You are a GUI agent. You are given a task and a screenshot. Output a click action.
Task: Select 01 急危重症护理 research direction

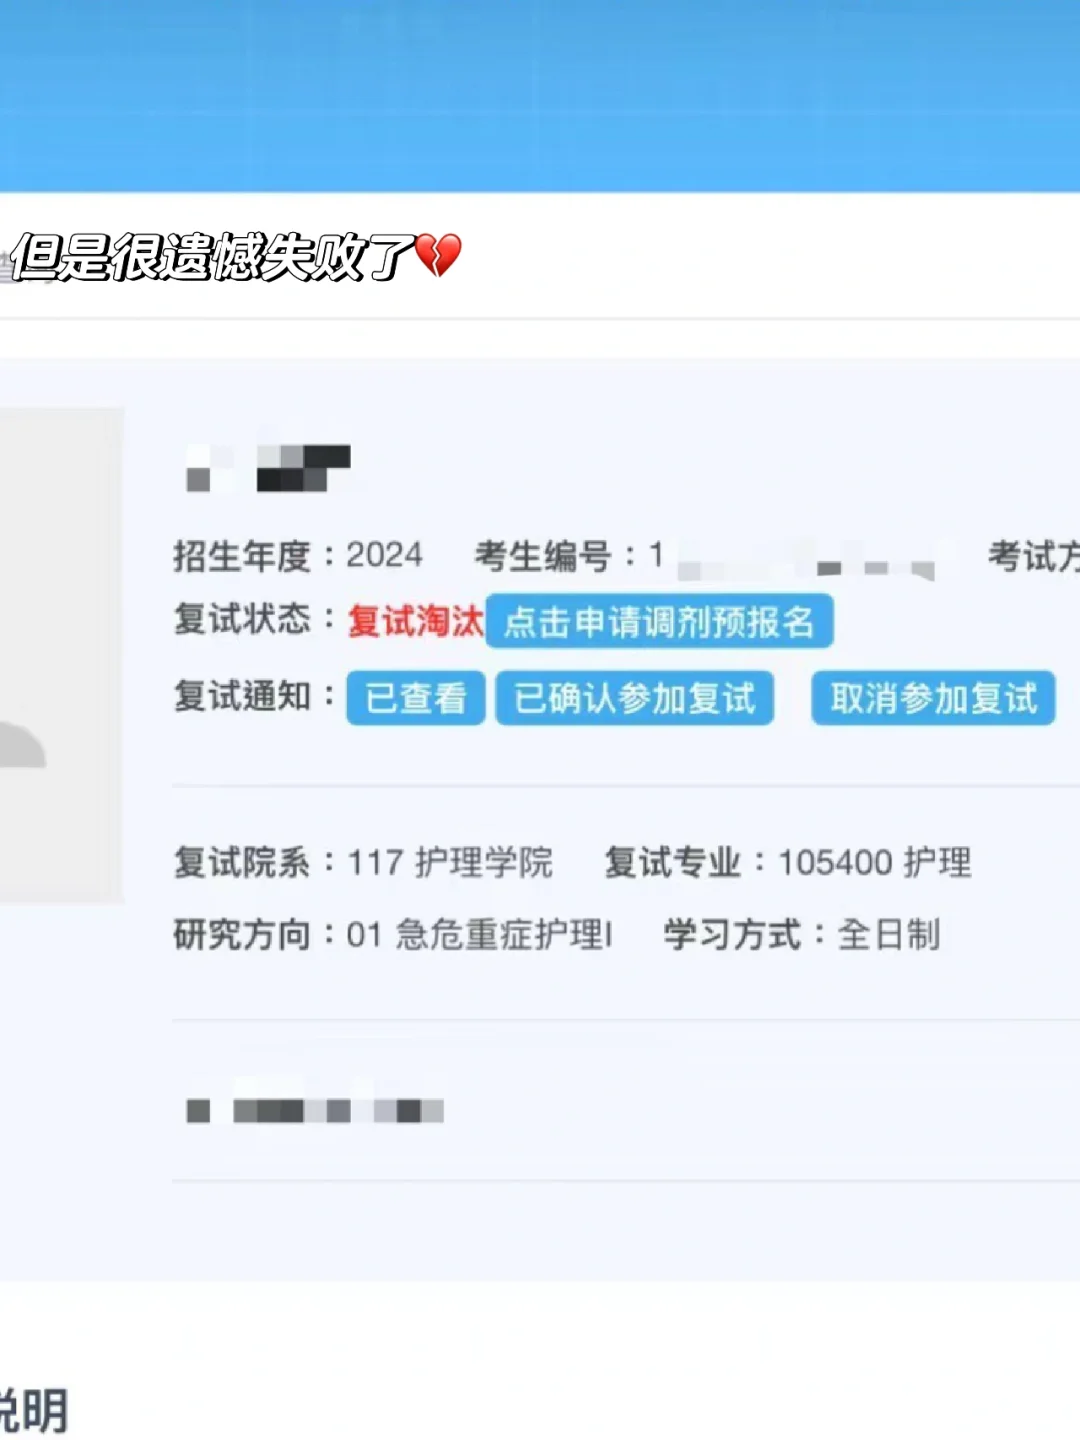pos(479,935)
